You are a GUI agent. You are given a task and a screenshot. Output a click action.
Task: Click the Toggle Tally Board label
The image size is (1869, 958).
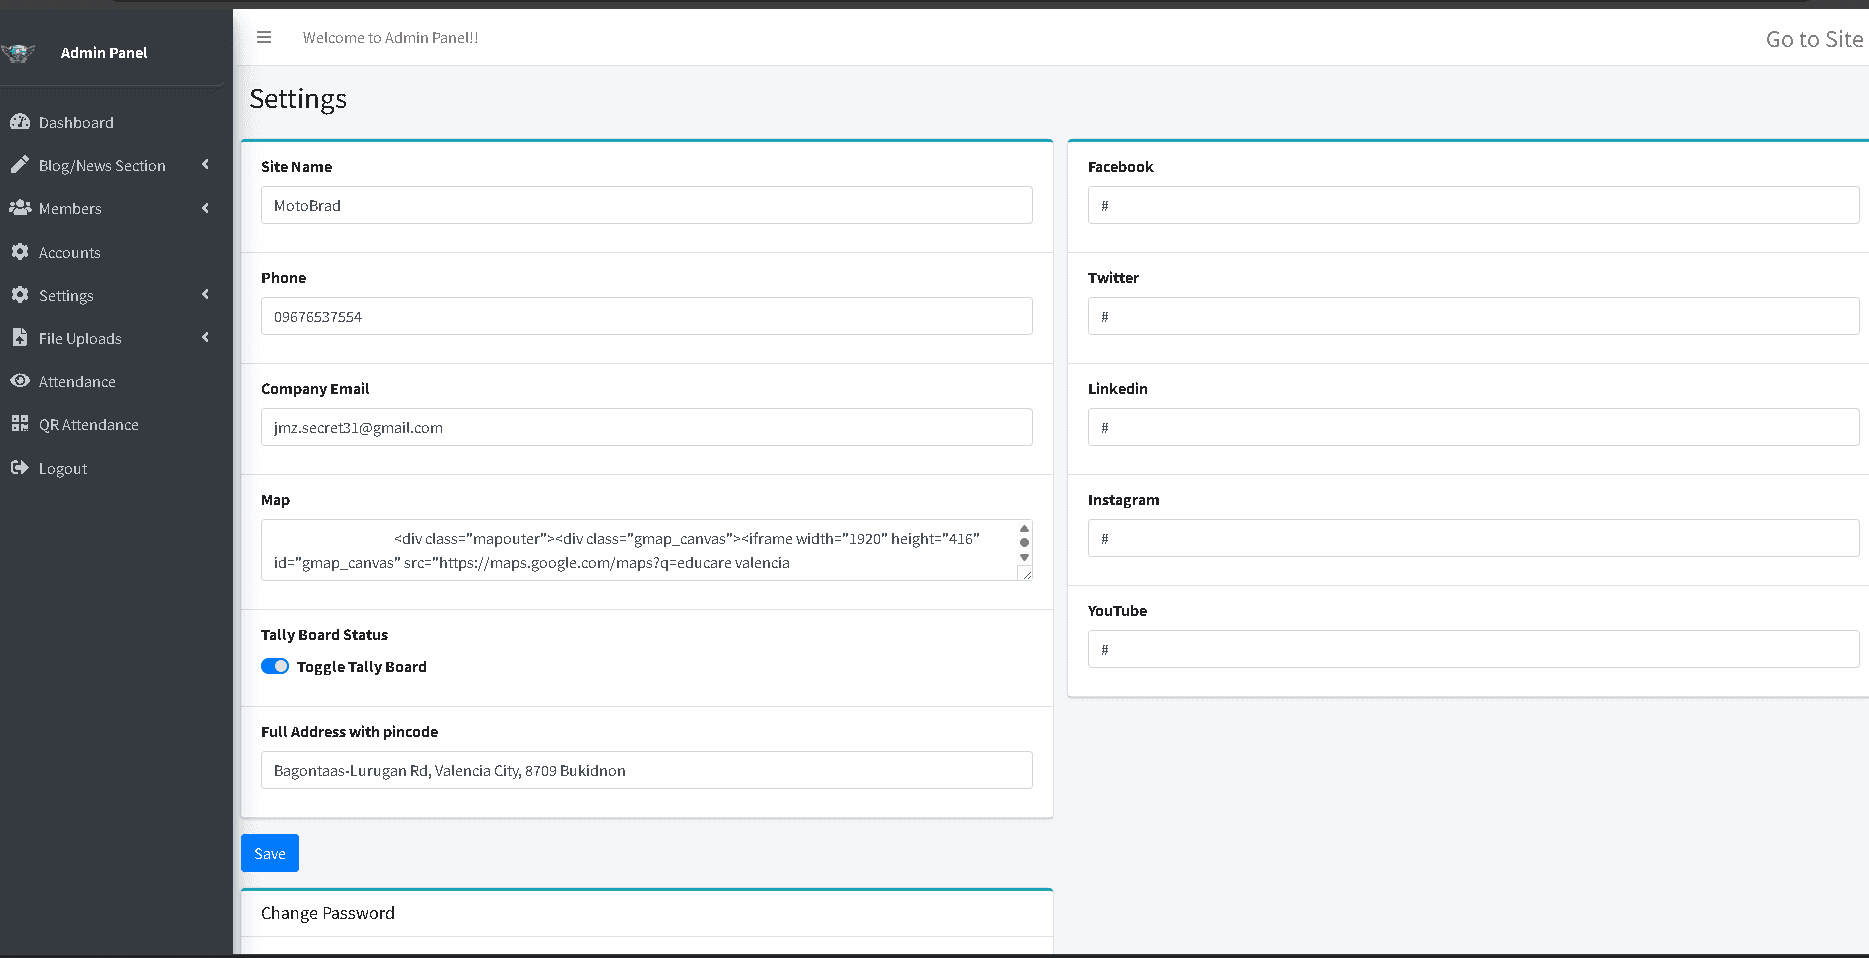(x=362, y=667)
